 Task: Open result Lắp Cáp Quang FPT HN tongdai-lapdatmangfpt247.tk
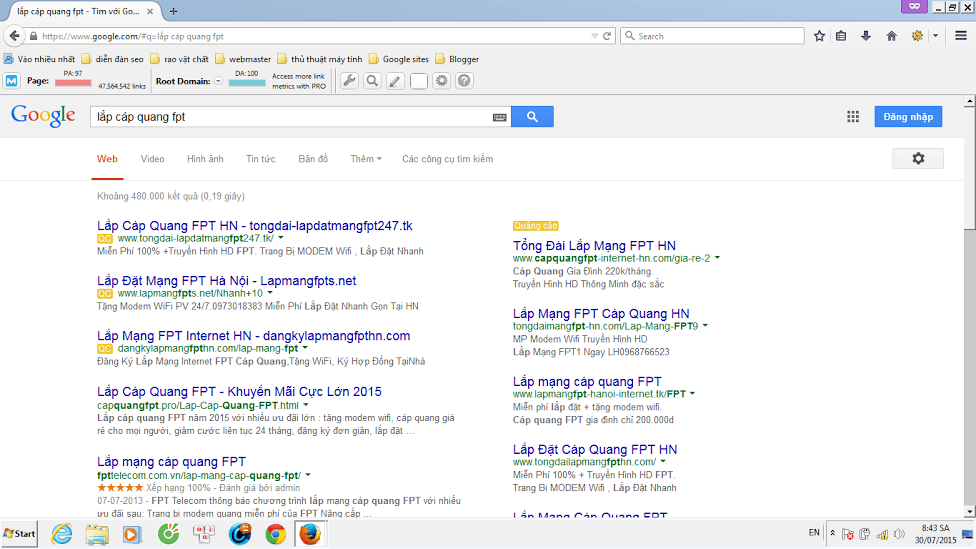[255, 225]
